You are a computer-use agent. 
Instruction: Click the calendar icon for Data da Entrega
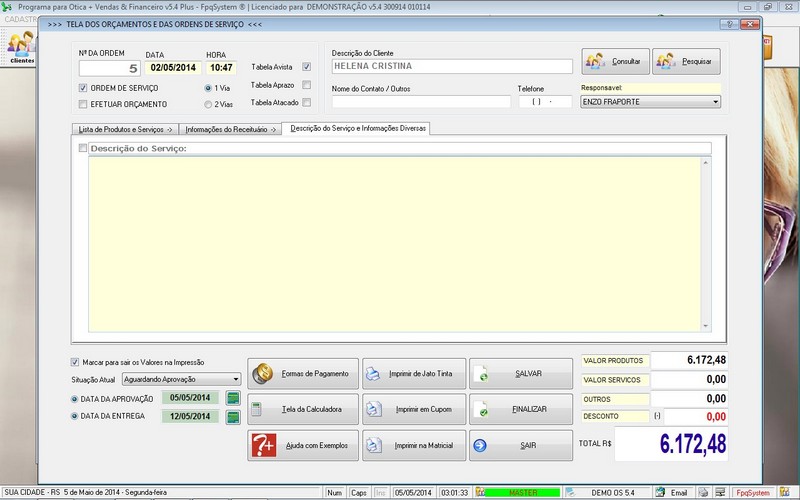coord(233,416)
